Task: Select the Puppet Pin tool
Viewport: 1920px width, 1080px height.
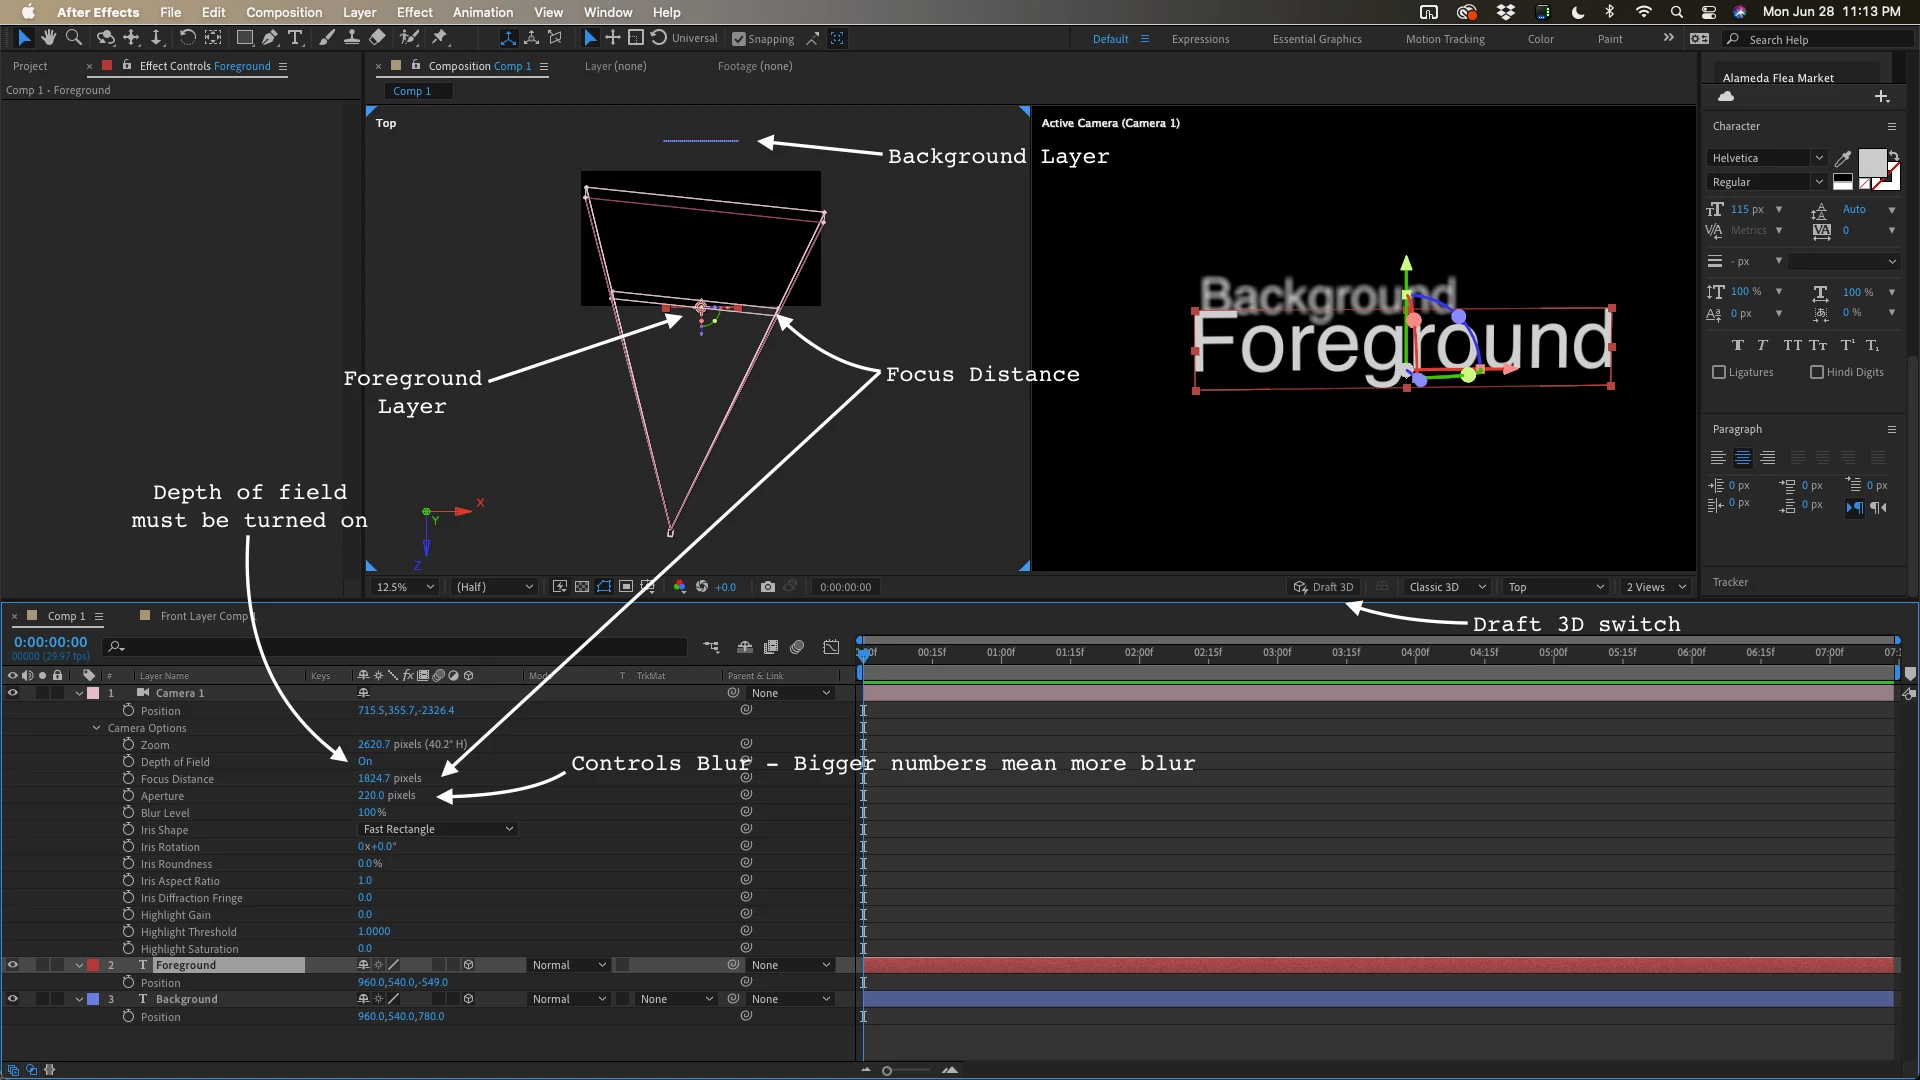Action: pos(439,38)
